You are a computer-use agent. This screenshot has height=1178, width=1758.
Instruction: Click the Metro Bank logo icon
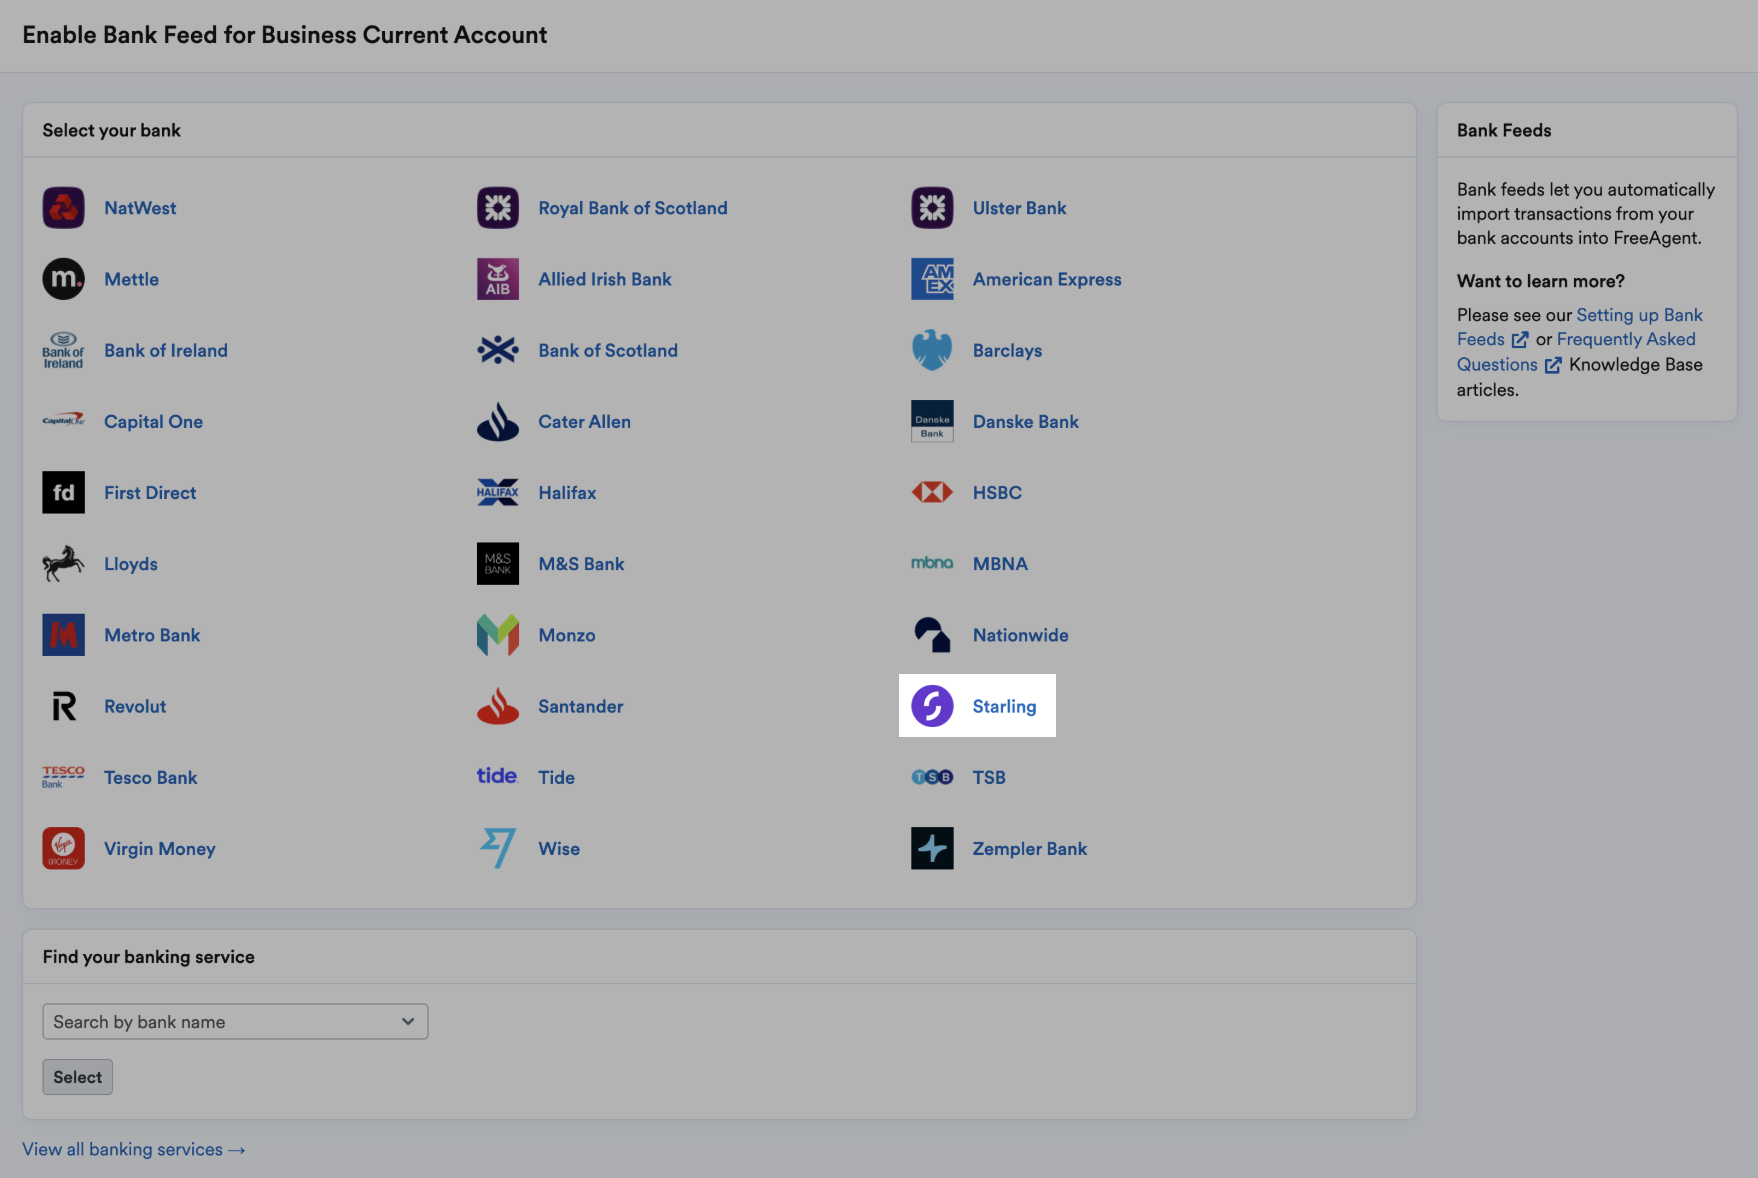tap(63, 635)
